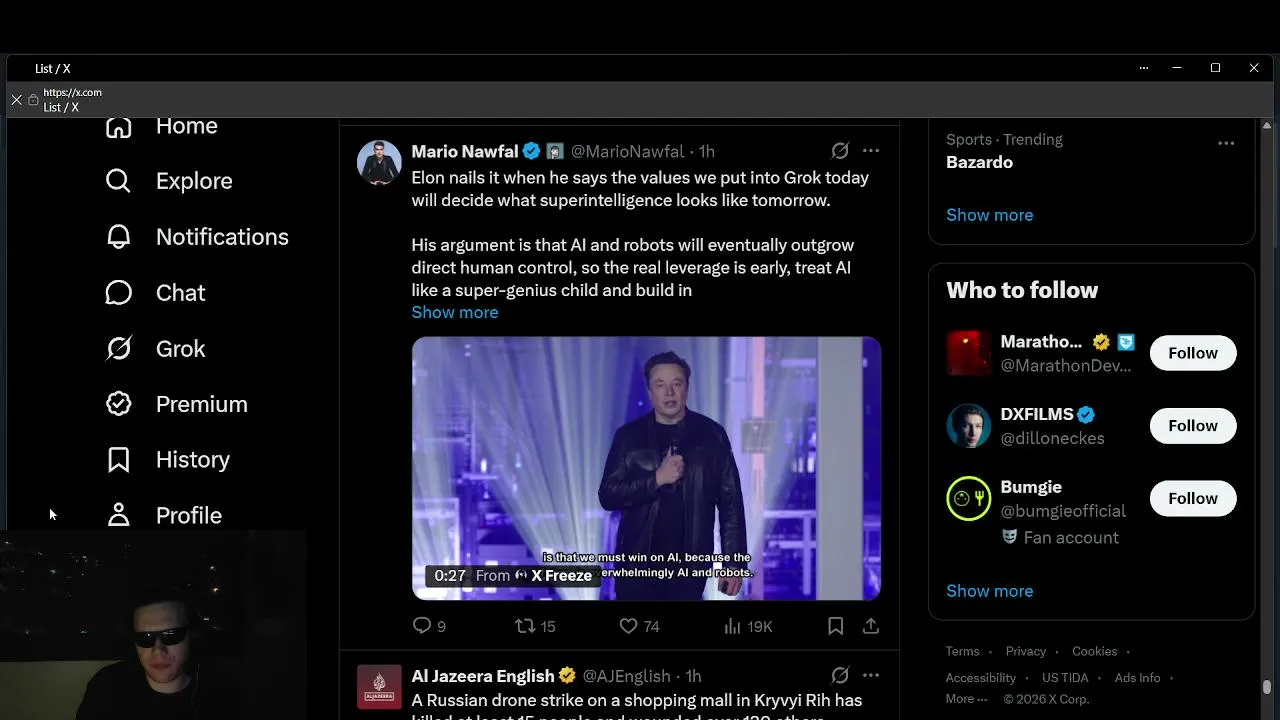This screenshot has height=720, width=1280.
Task: Open the @MarioNawfal handle link
Action: point(628,152)
